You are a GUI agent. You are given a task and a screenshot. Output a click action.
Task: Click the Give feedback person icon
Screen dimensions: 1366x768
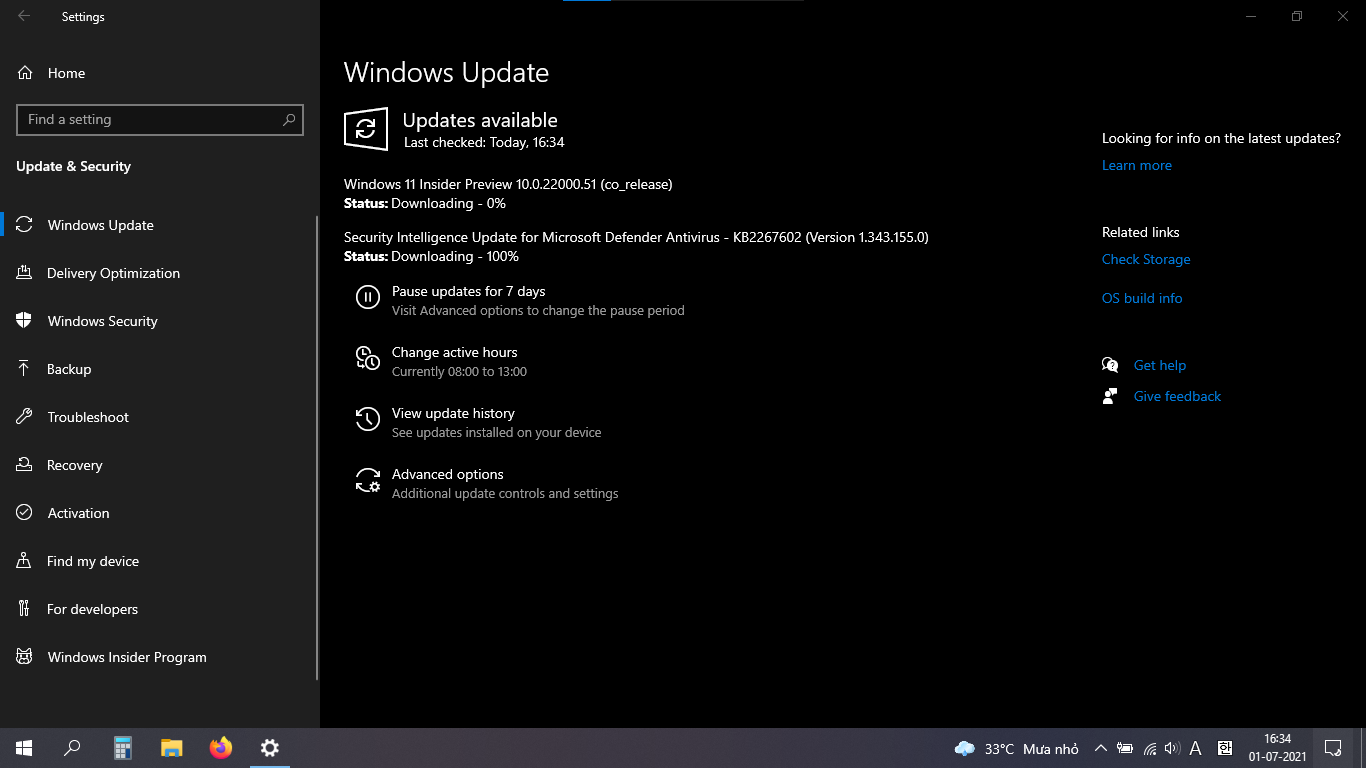point(1110,396)
